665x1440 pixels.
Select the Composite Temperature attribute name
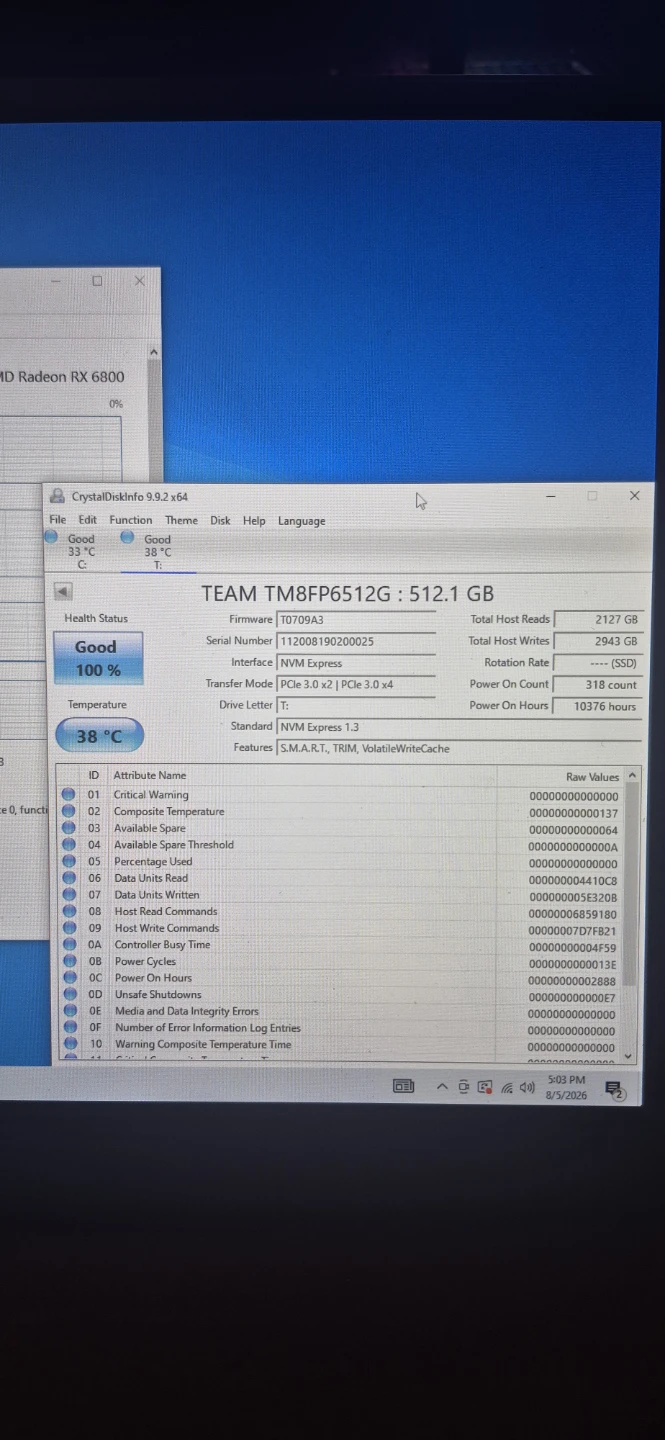point(169,811)
